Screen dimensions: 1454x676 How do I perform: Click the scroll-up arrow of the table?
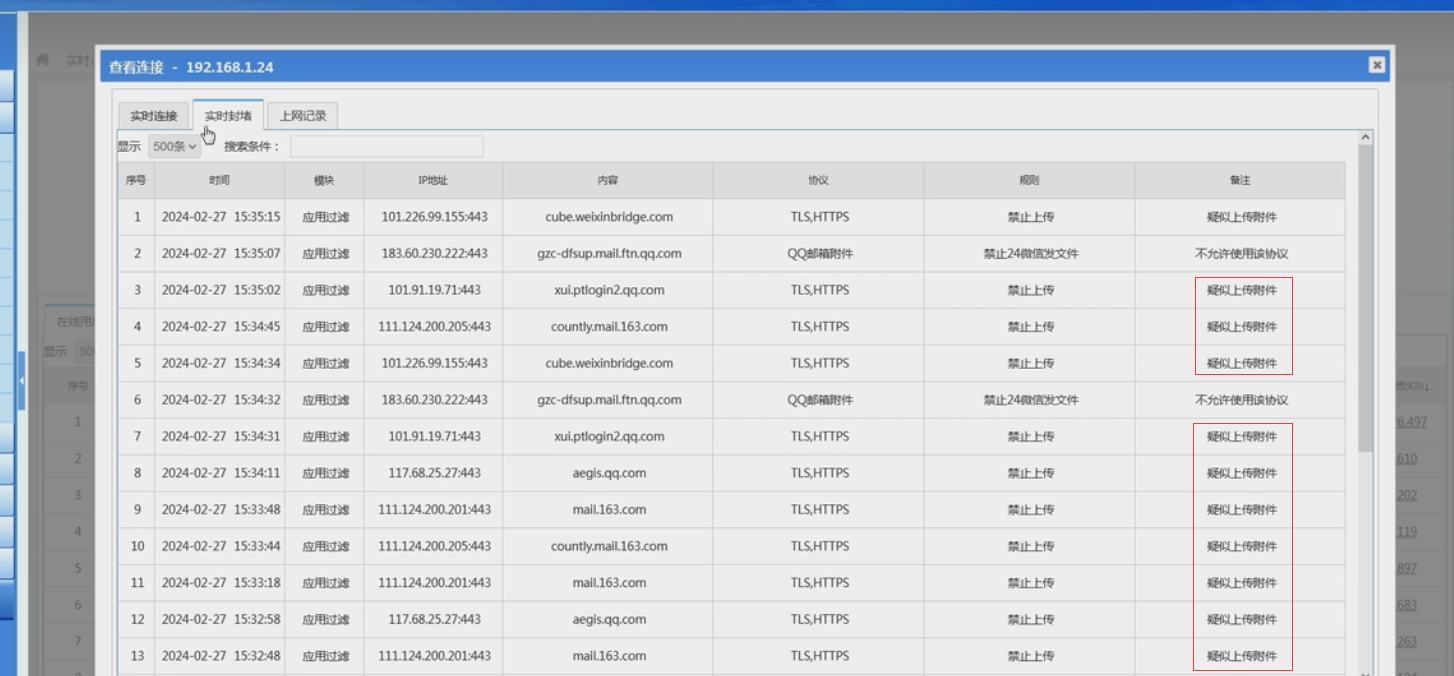(1365, 137)
